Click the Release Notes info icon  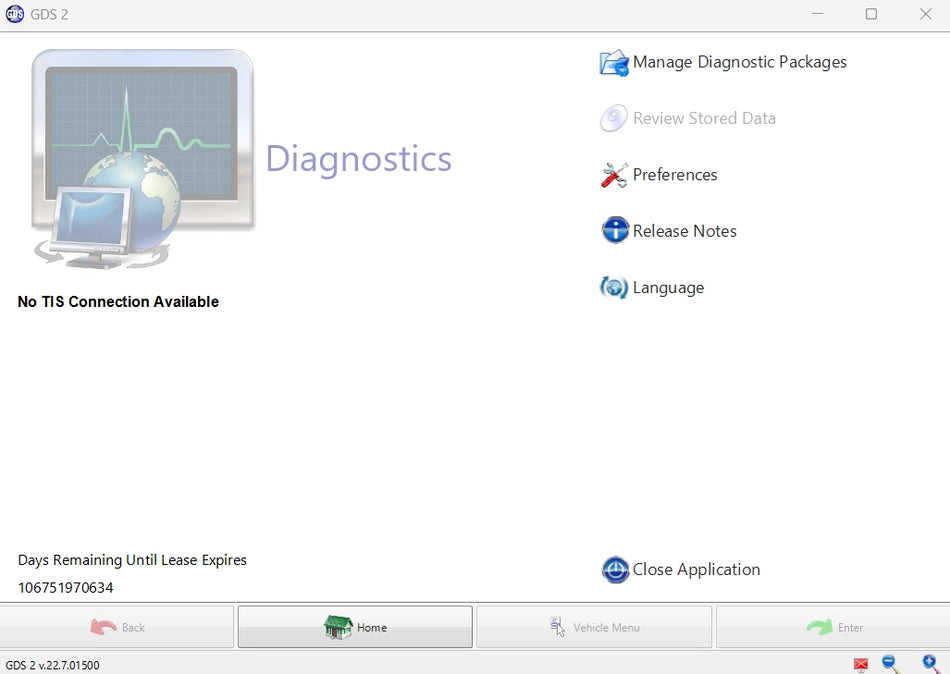(x=615, y=230)
